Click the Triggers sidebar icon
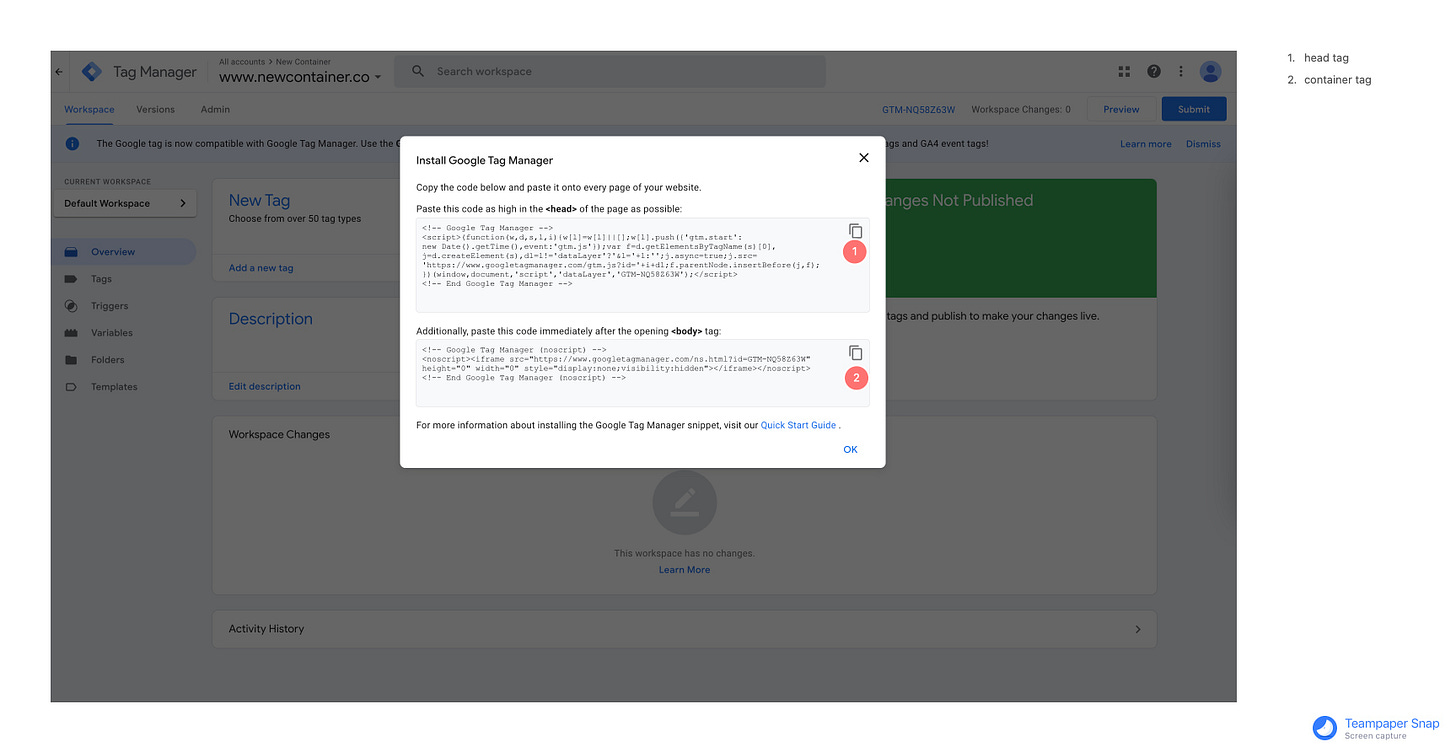Image resolution: width=1456 pixels, height=753 pixels. point(71,306)
